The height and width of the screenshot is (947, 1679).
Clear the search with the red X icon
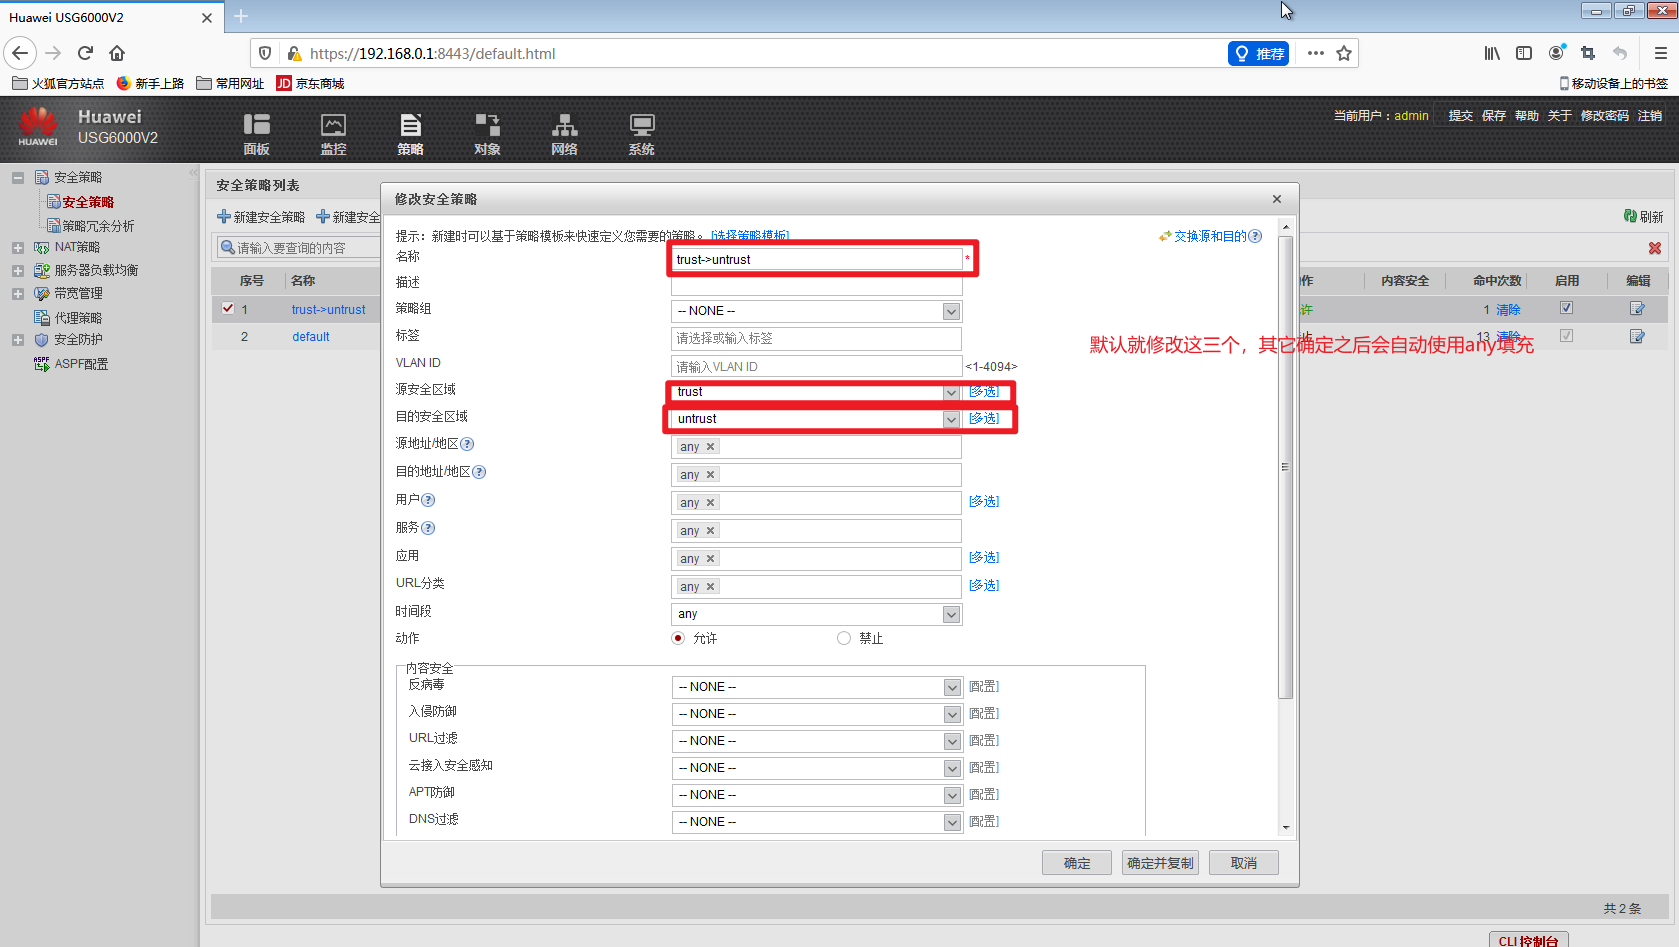coord(1655,248)
